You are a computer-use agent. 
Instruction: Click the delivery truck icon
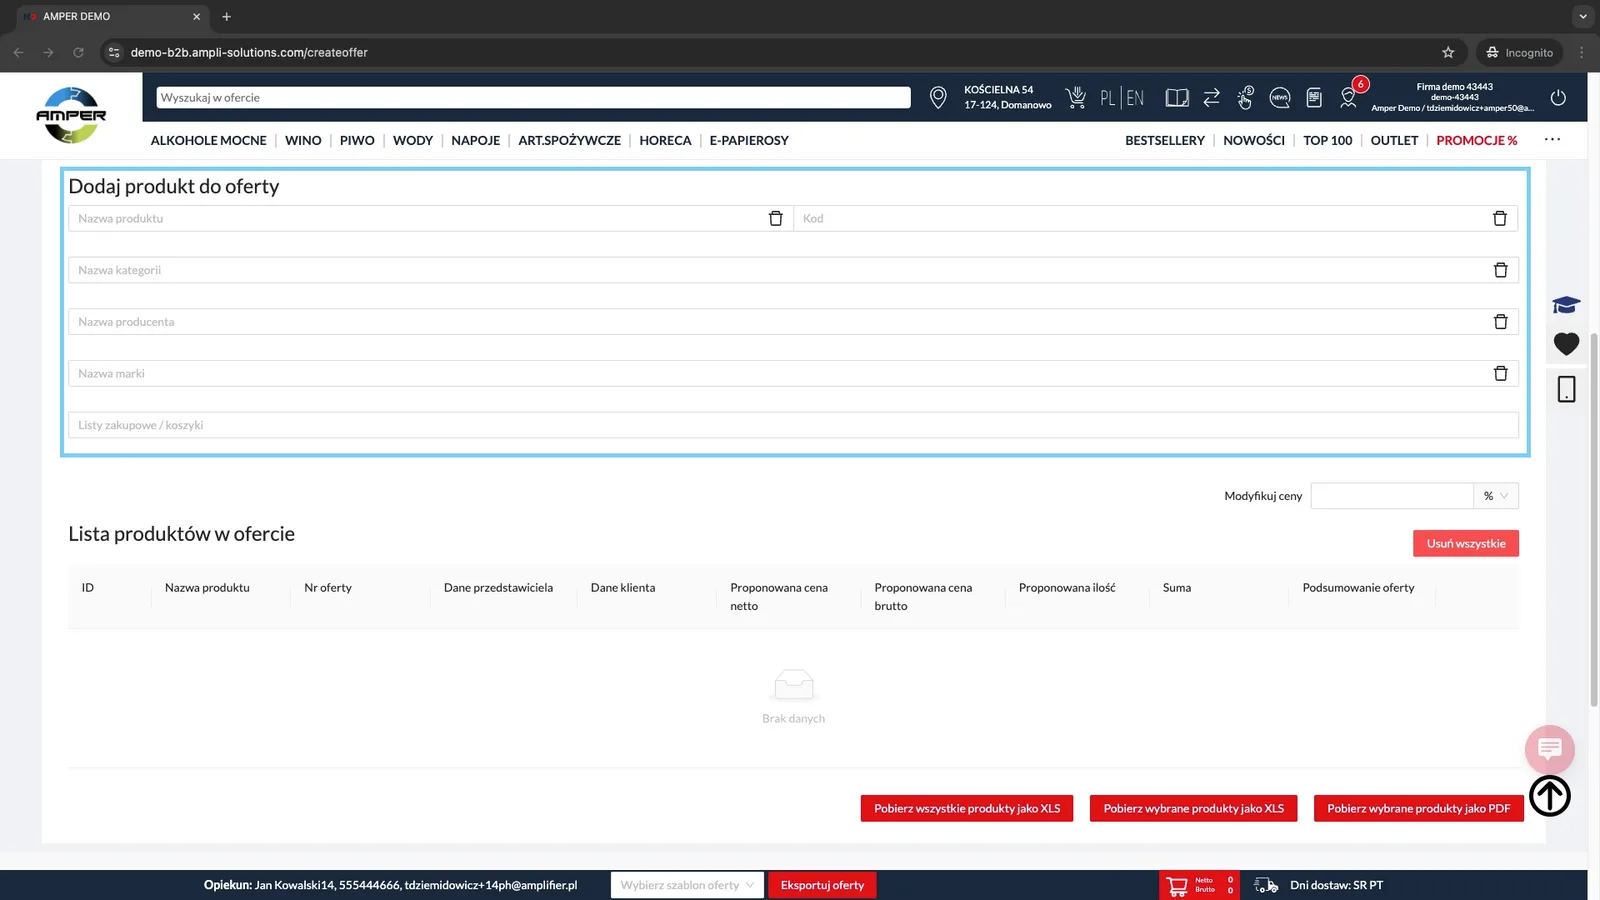coord(1266,885)
